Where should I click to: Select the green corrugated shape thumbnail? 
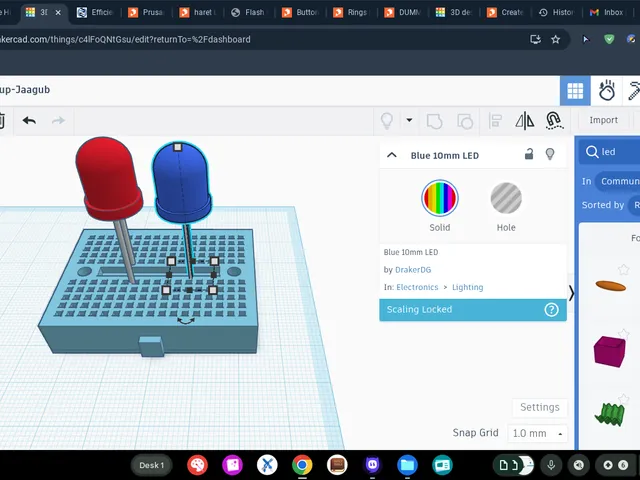point(610,414)
